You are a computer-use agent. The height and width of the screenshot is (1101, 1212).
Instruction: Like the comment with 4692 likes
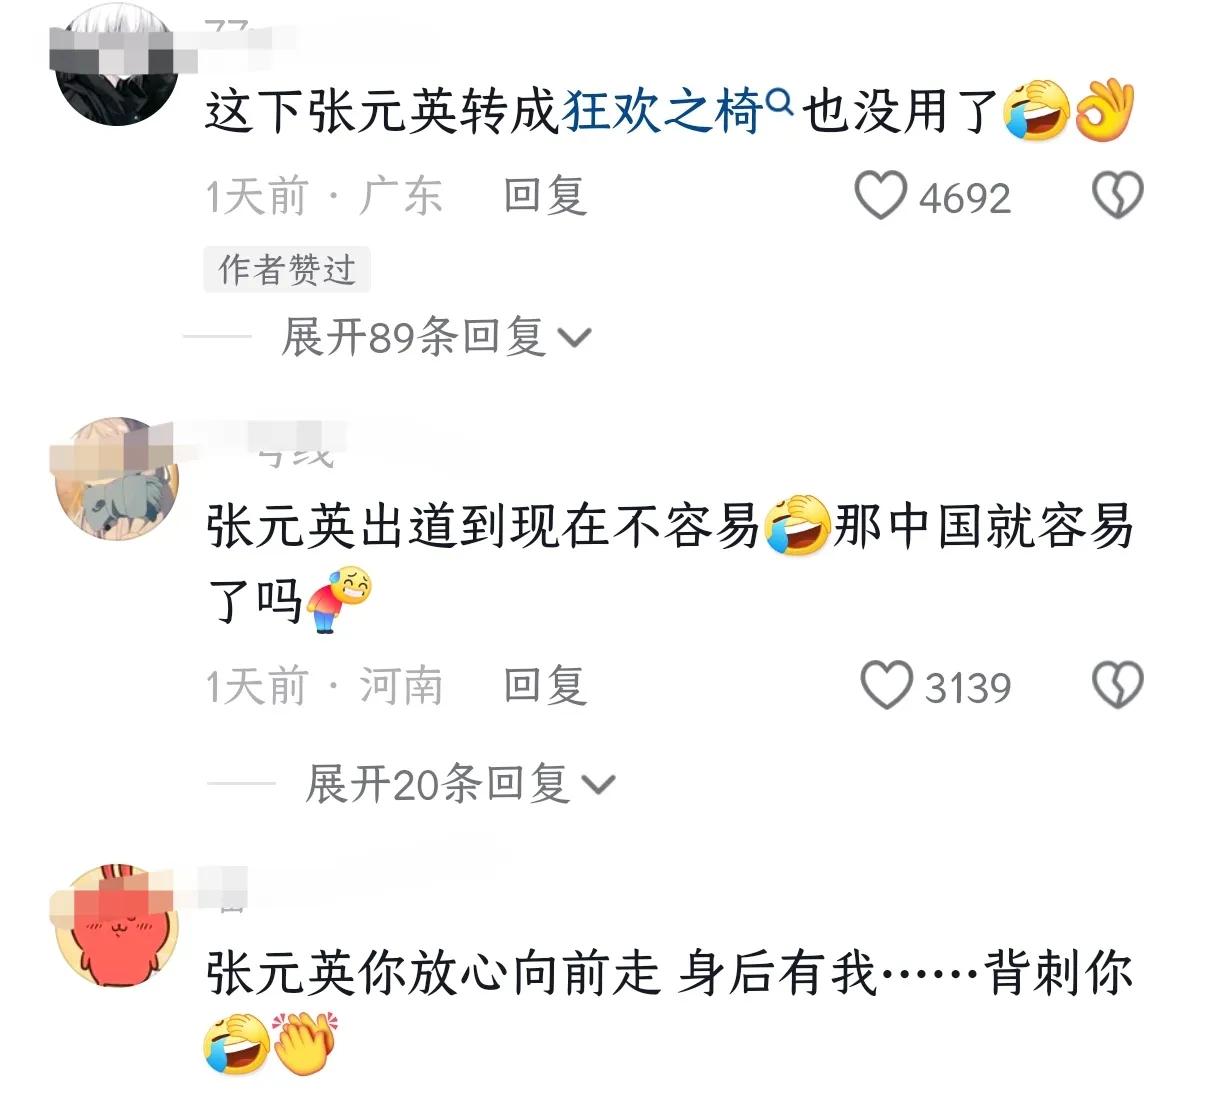(880, 196)
